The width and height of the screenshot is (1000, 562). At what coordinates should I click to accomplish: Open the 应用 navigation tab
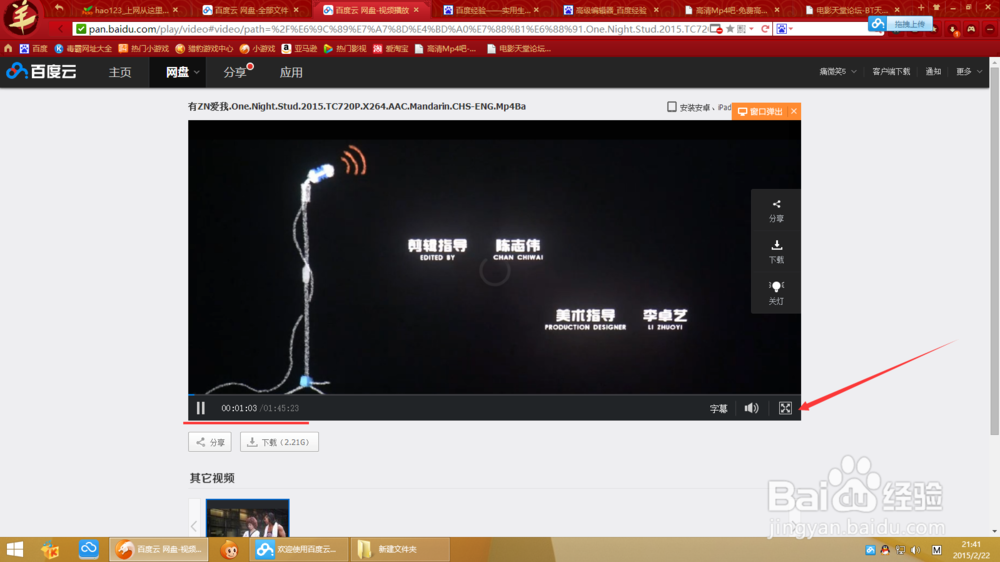point(291,72)
